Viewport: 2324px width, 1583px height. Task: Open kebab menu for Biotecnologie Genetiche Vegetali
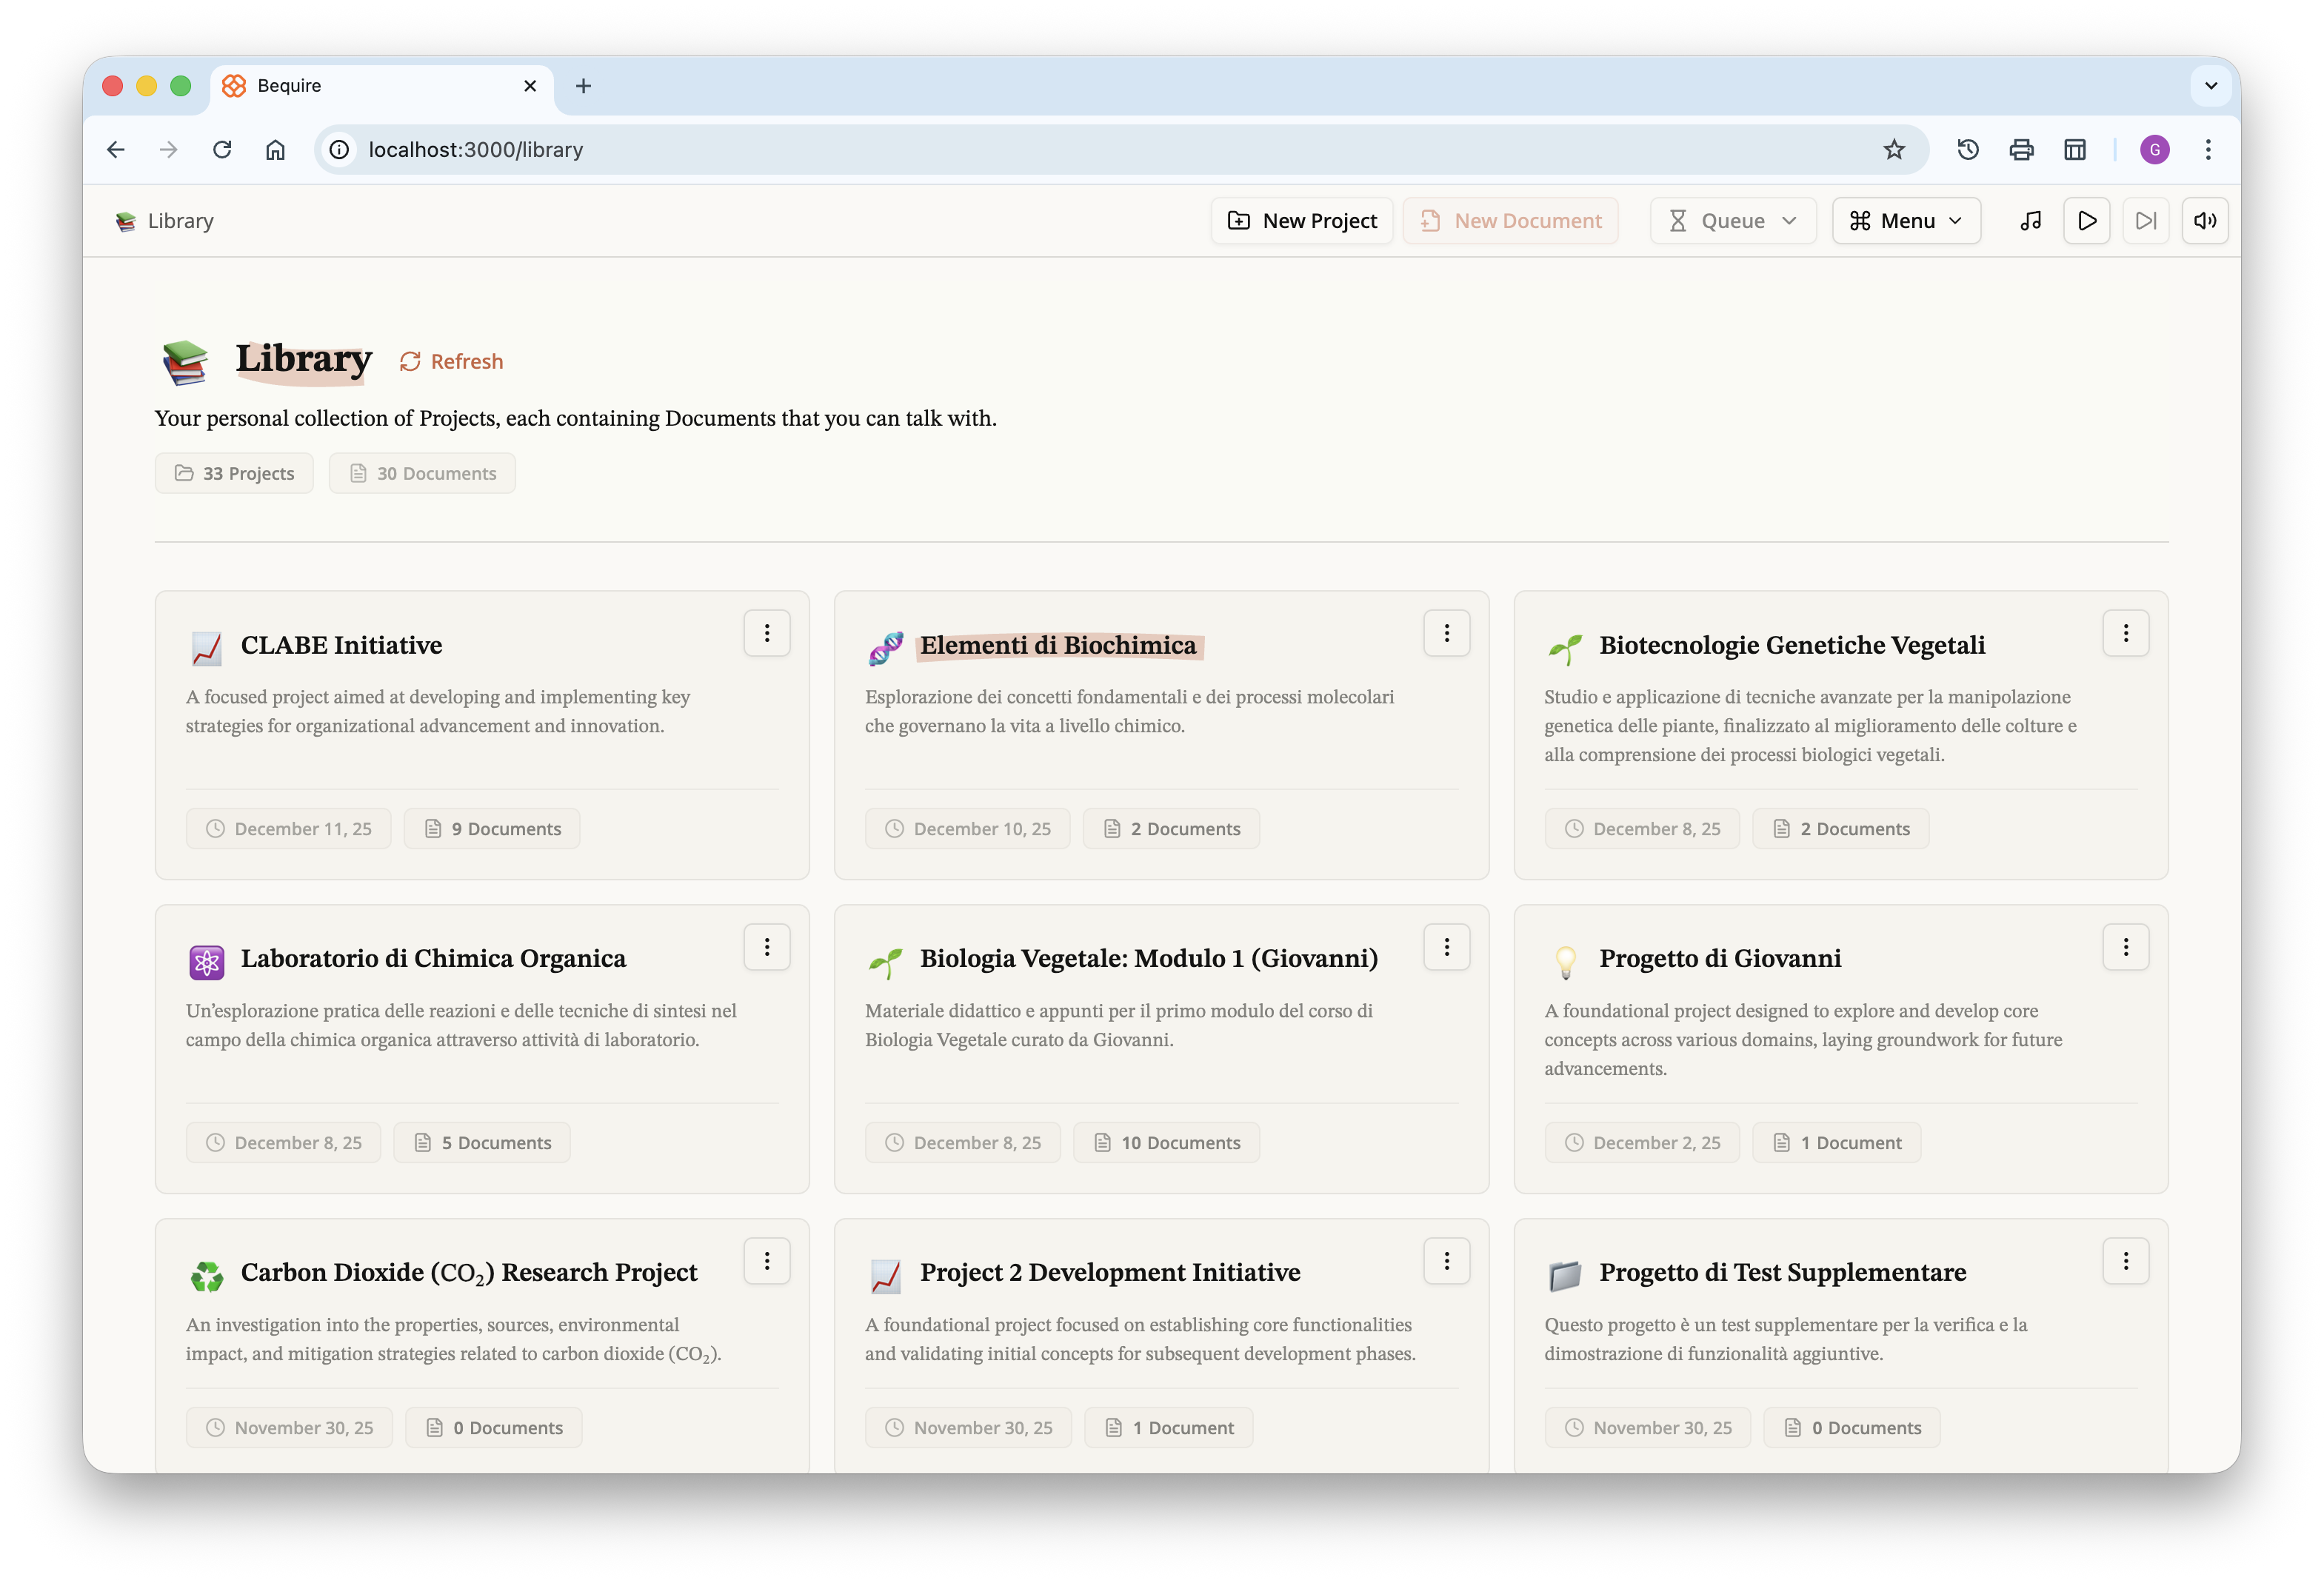point(2125,633)
